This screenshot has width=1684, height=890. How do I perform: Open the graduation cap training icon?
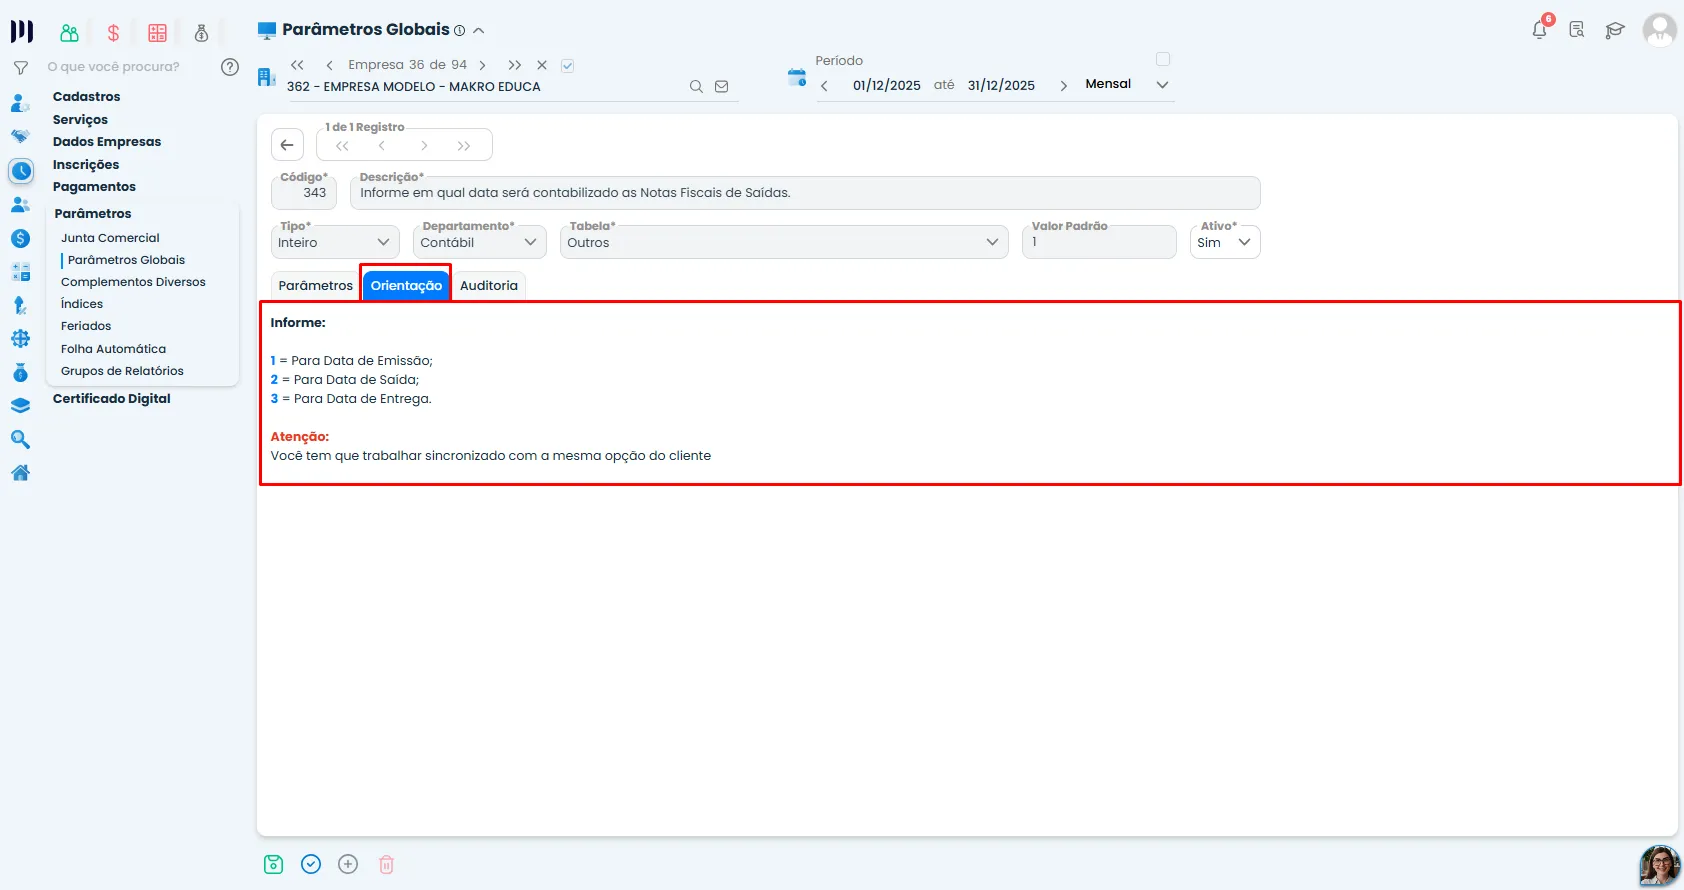(x=1615, y=30)
